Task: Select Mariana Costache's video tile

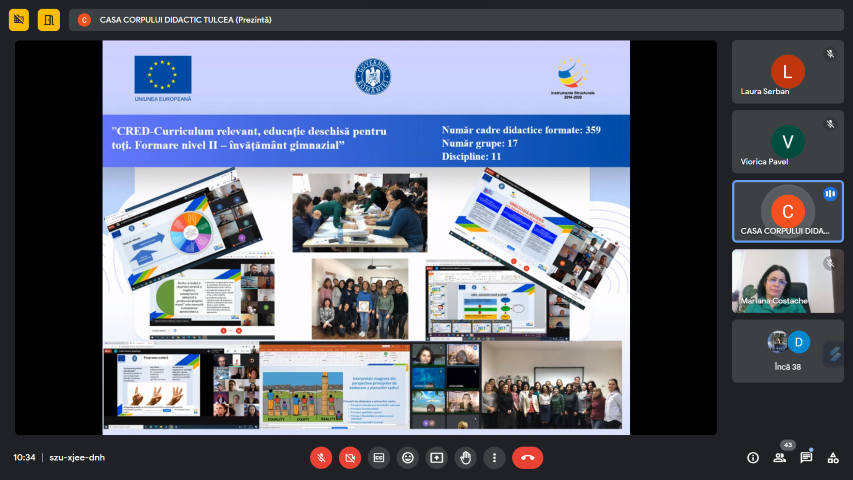Action: [x=787, y=280]
